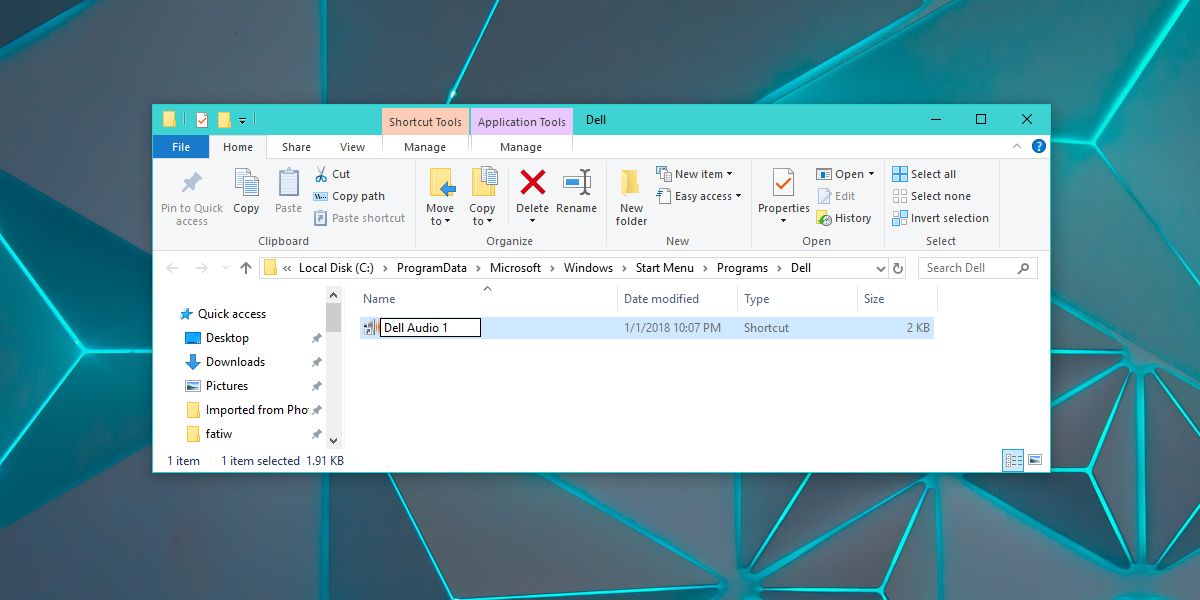This screenshot has width=1200, height=600.
Task: Open the address bar history dropdown
Action: pos(880,268)
